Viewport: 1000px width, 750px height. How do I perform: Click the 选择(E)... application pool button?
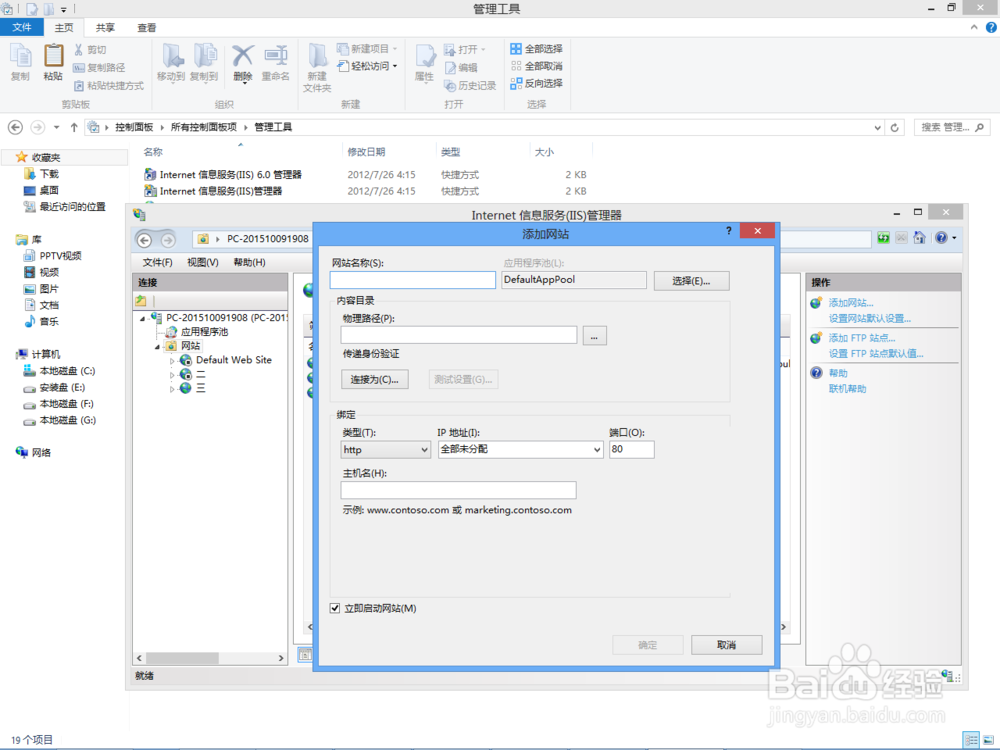[691, 280]
